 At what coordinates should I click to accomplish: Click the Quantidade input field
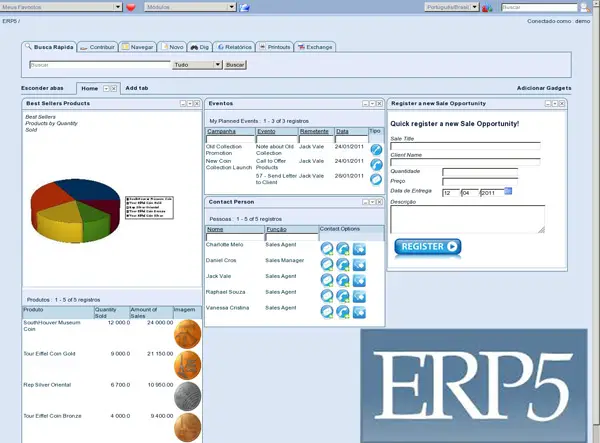pyautogui.click(x=480, y=172)
